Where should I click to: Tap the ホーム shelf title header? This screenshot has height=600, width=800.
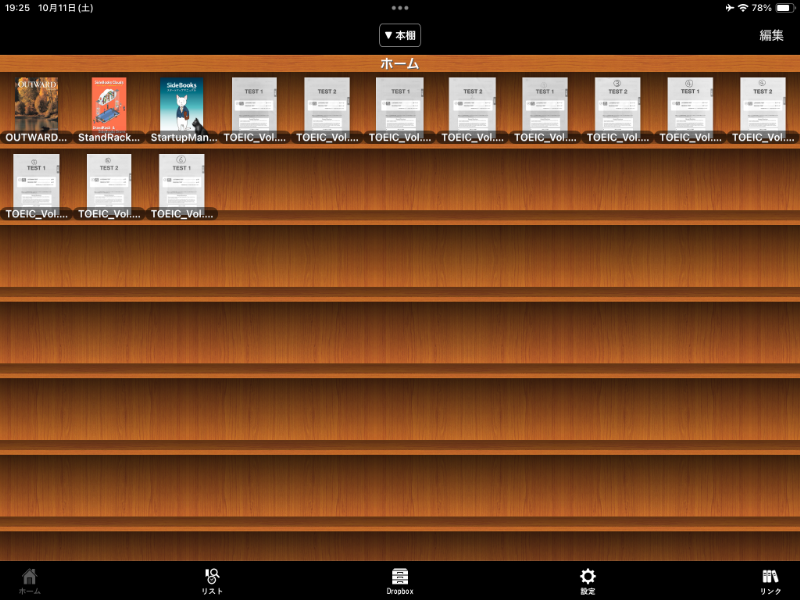pos(400,64)
